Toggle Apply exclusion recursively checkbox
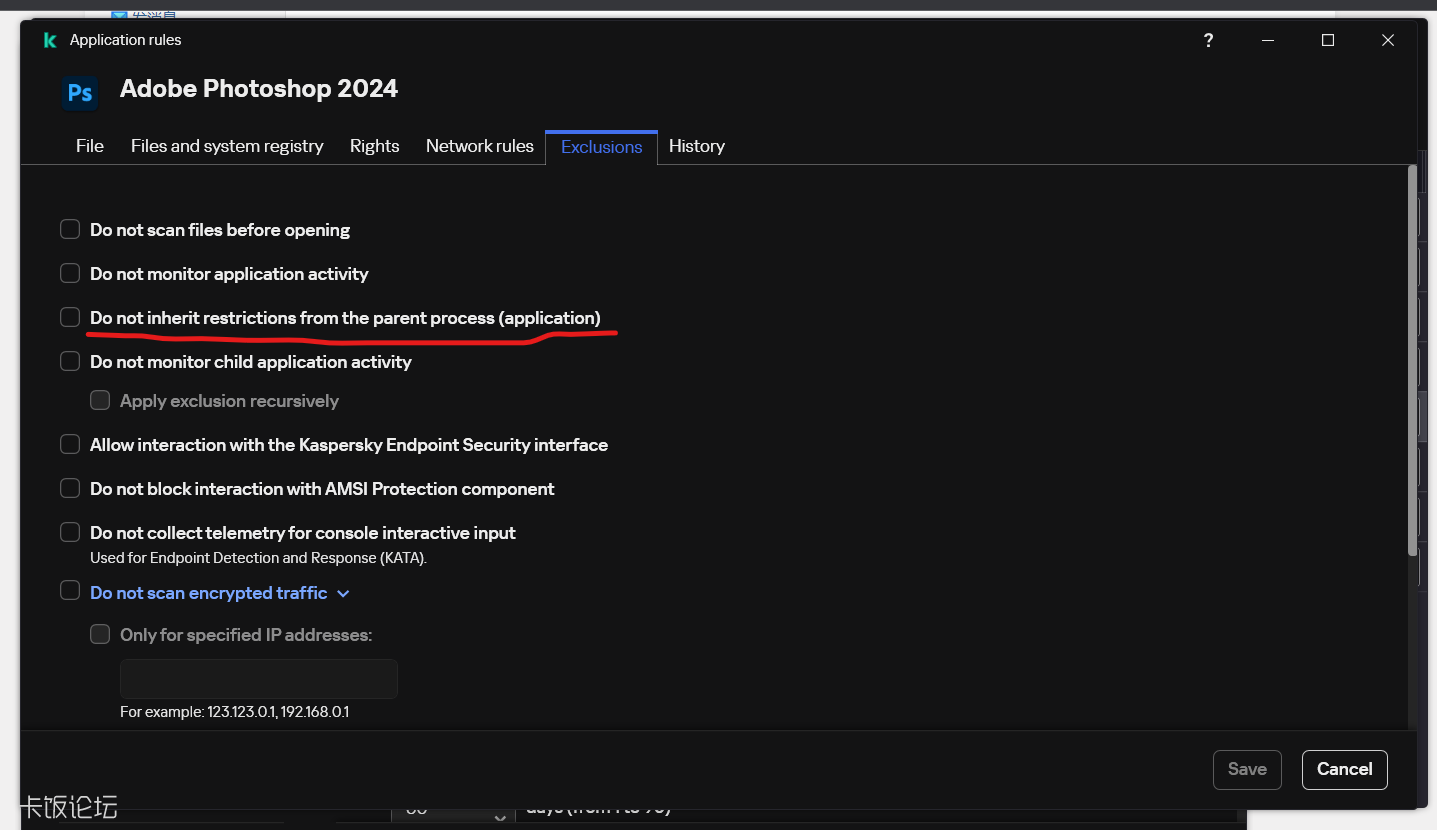 pyautogui.click(x=100, y=400)
